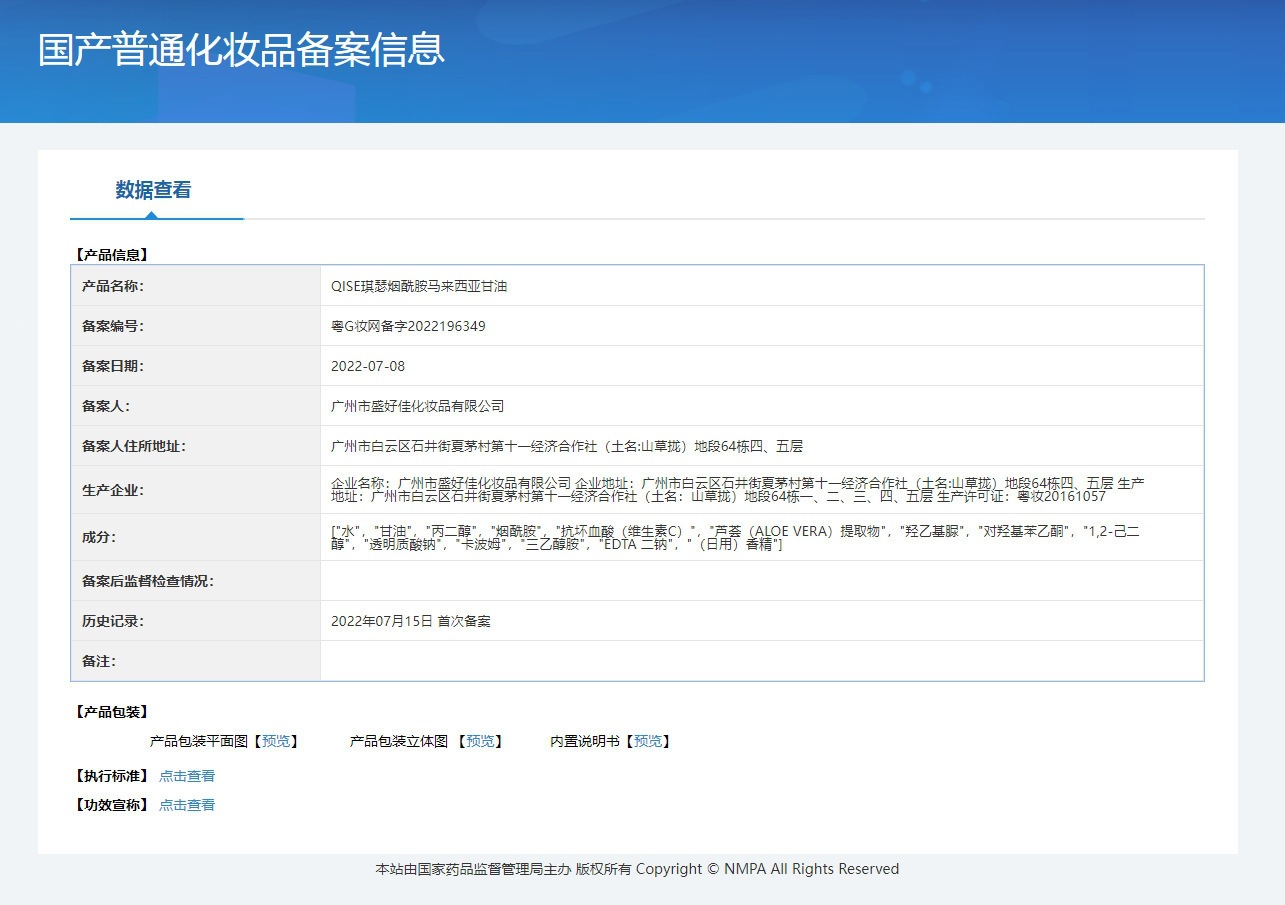This screenshot has height=905, width=1285.
Task: Click the page title 国产普通化妆品备案信息
Action: 241,49
